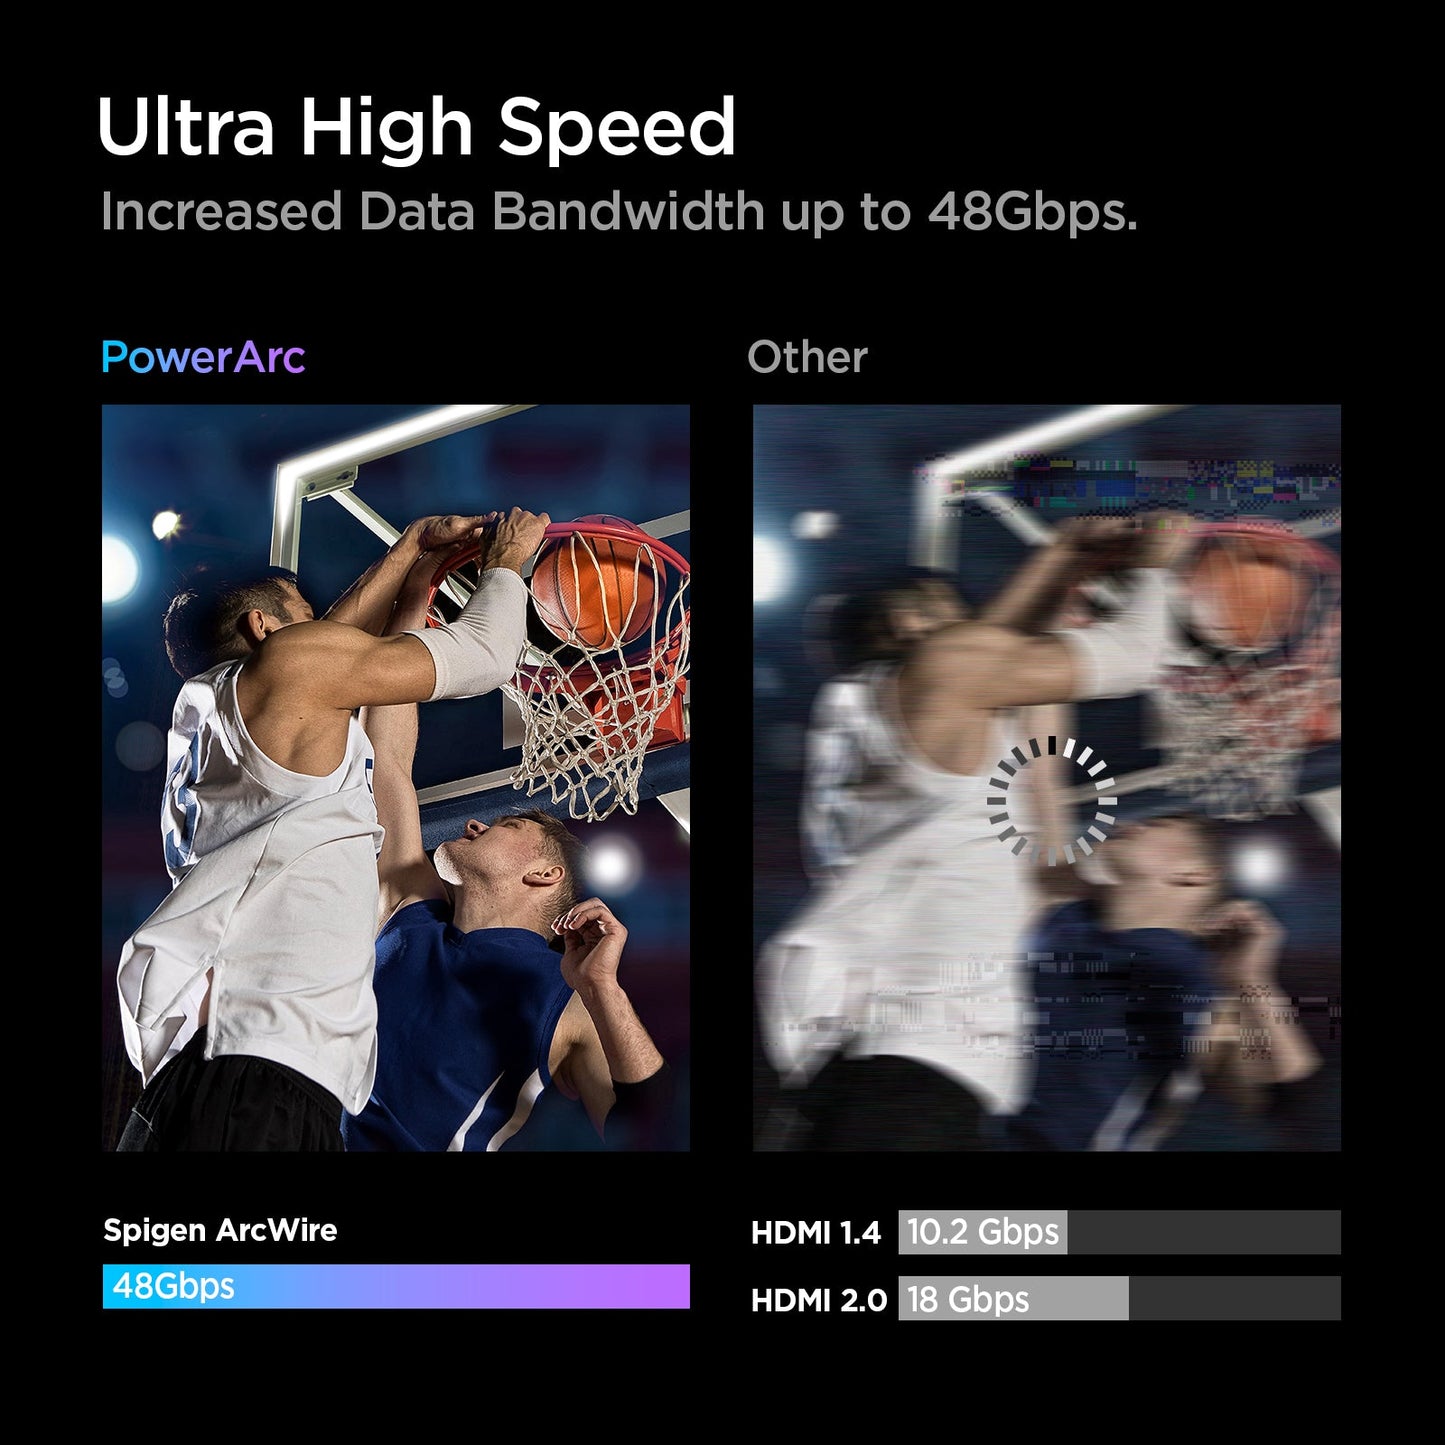Click the HDMI 2.0 18 Gbps bar

pyautogui.click(x=1119, y=1298)
